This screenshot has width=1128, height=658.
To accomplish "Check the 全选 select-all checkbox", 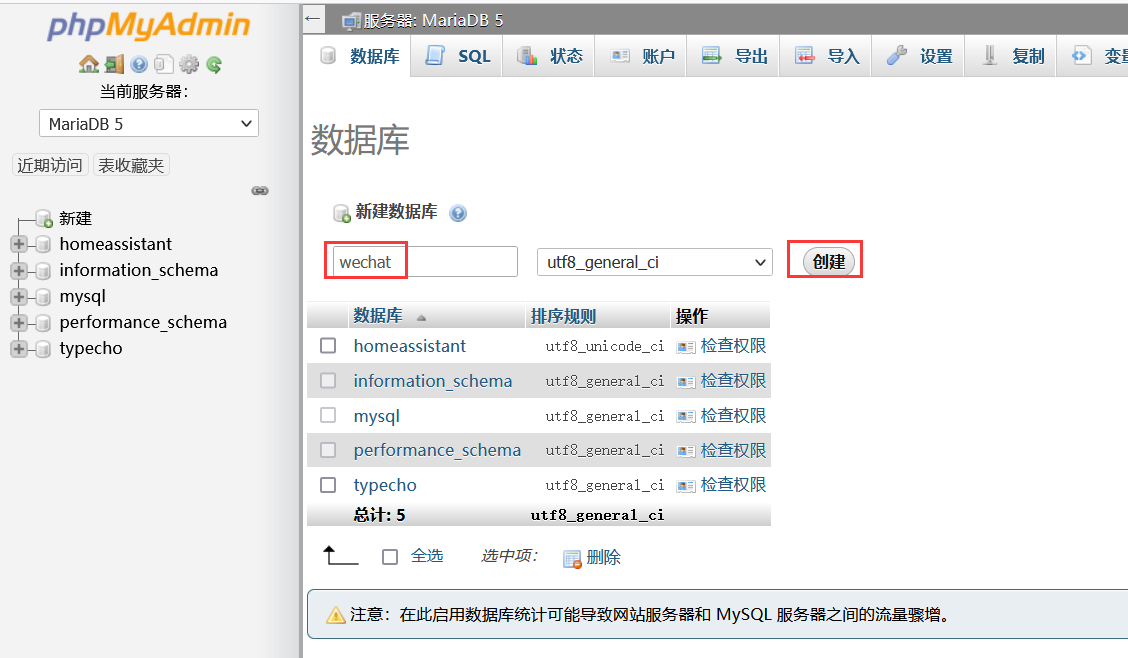I will coord(390,557).
